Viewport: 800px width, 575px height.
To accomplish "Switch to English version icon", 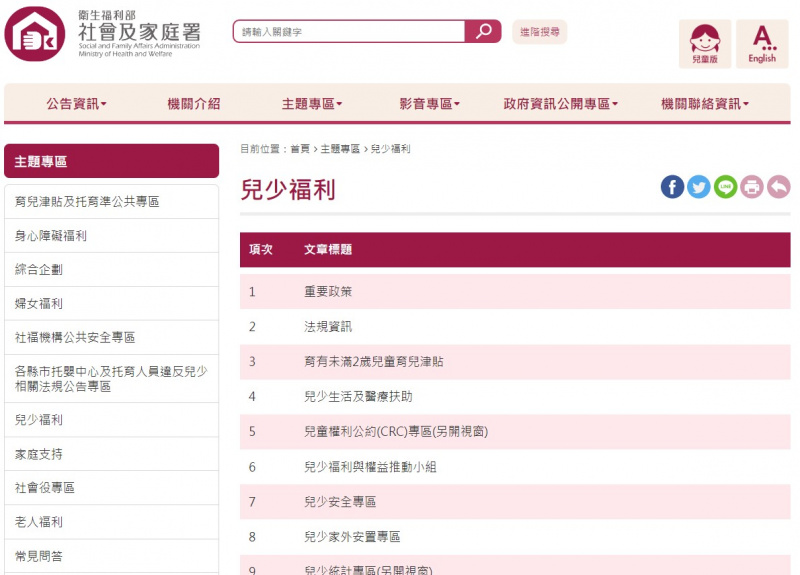I will [x=762, y=44].
